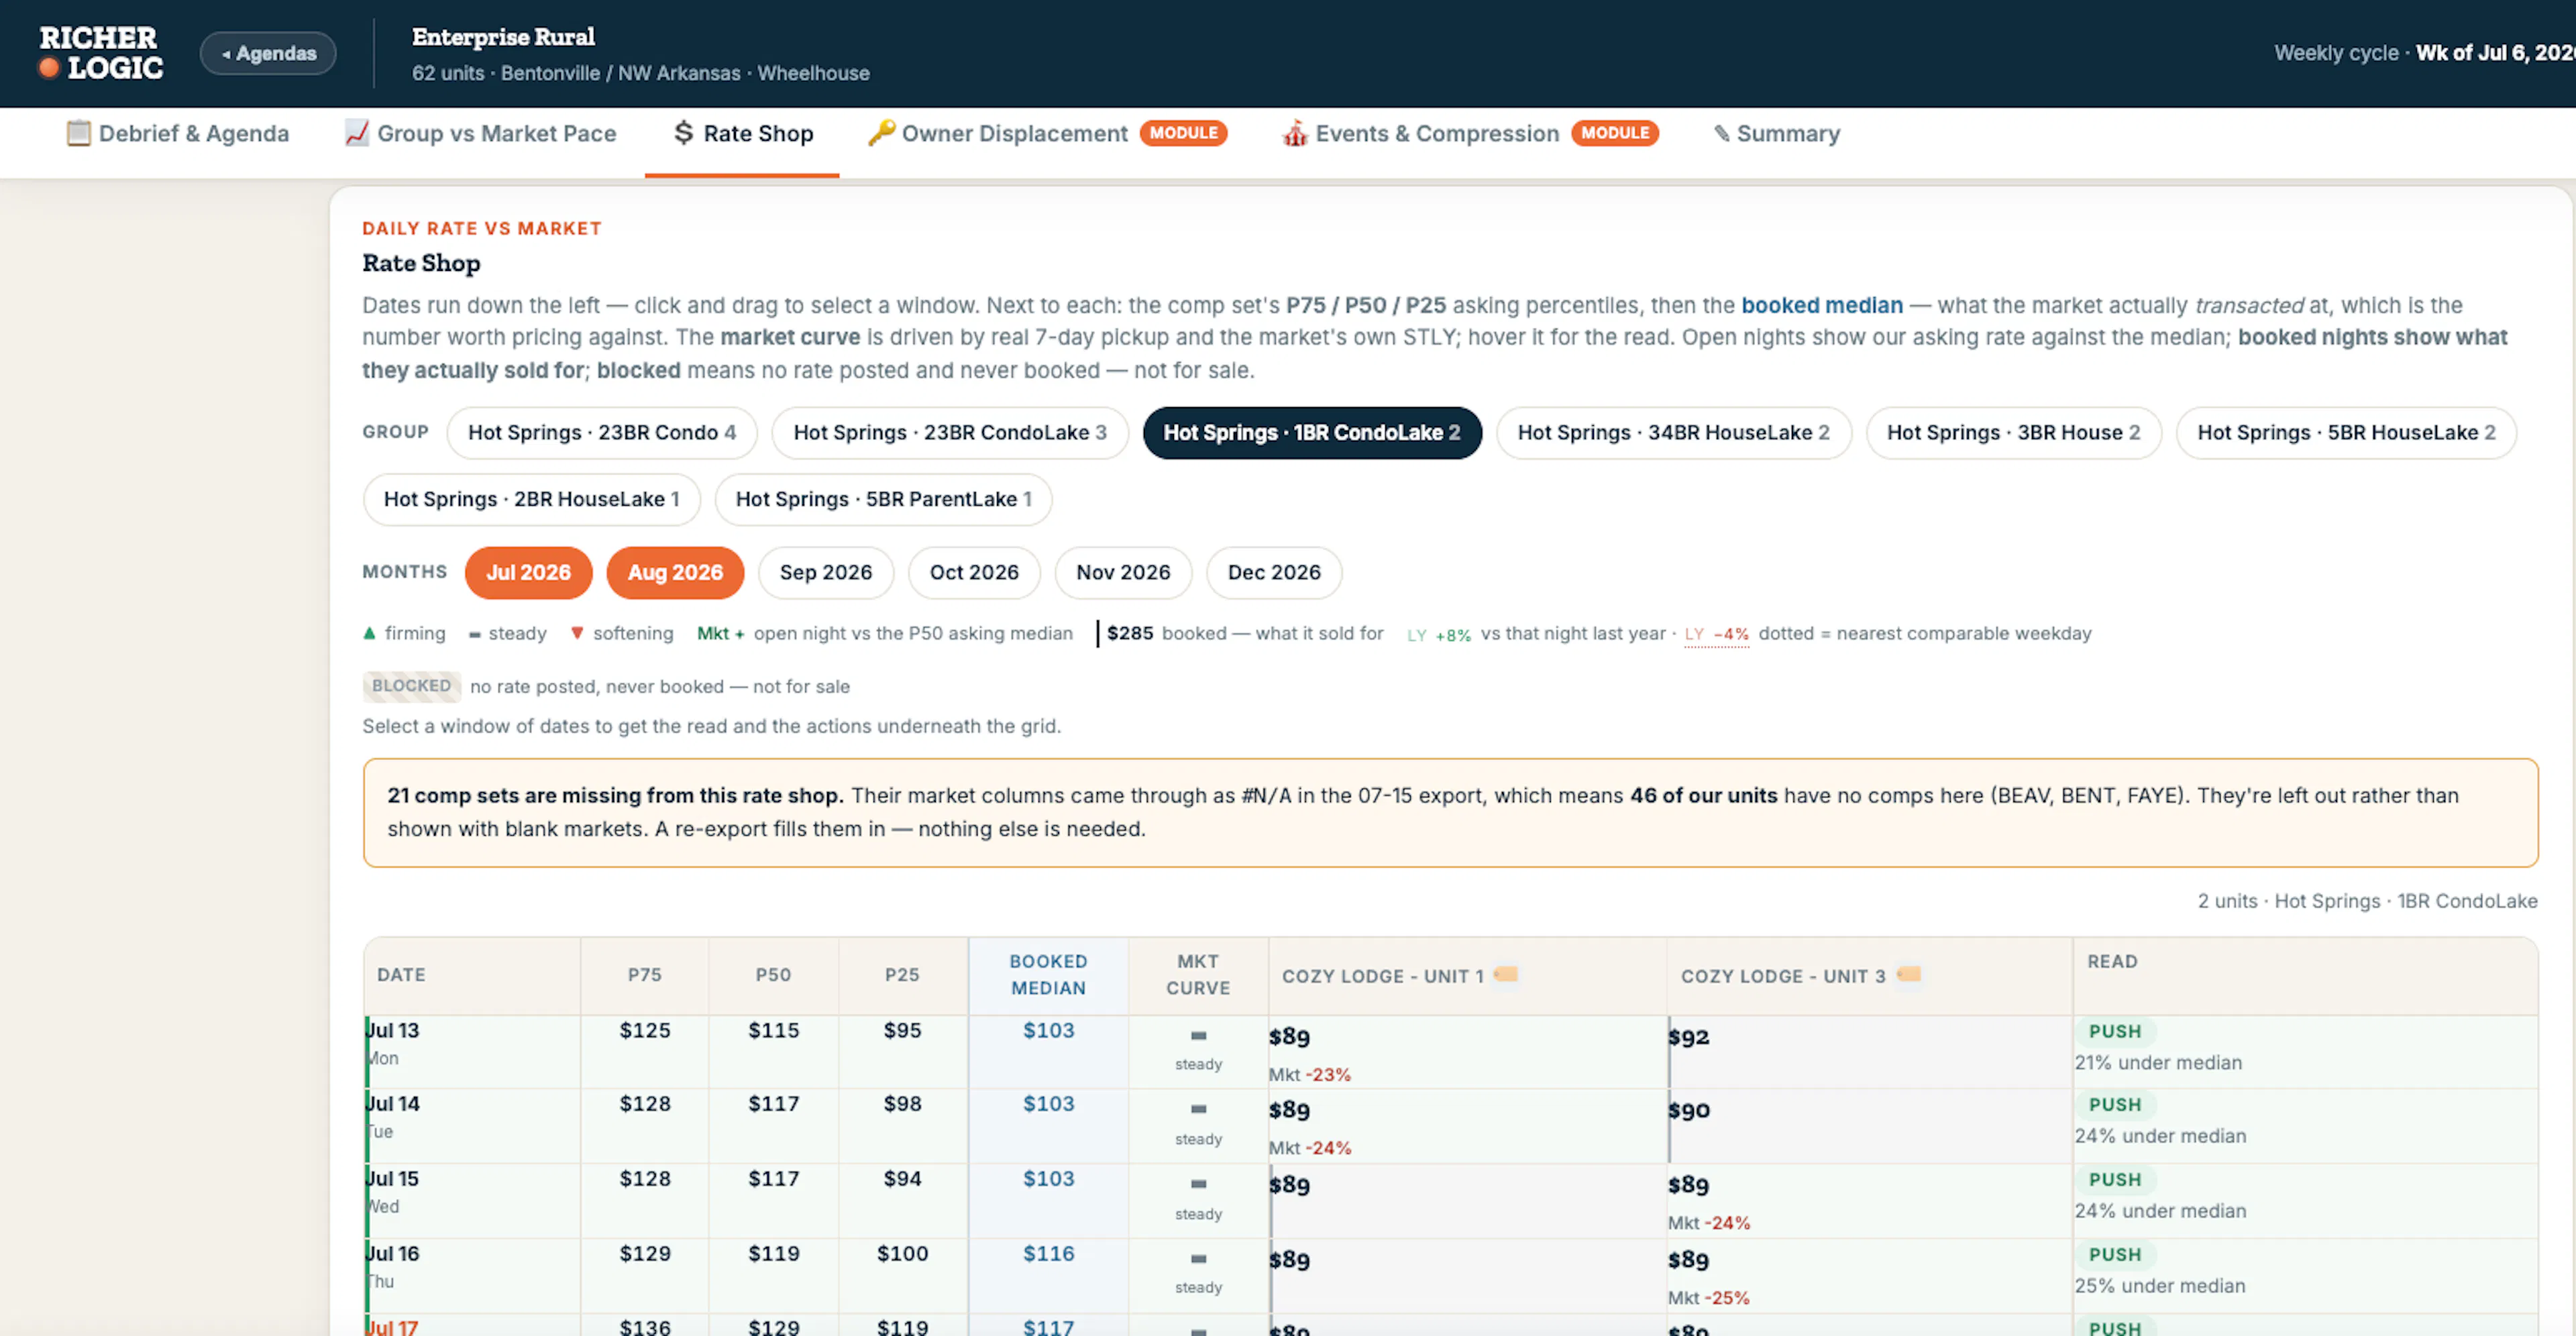Select group Hot Springs · 5BR ParentLake
Screen dimensions: 2576x1336
click(884, 499)
